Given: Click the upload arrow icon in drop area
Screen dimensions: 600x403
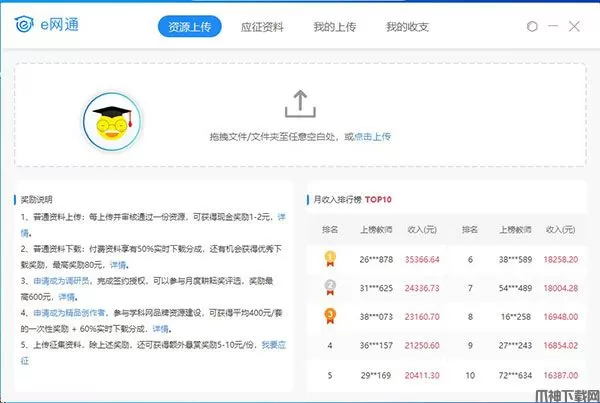Looking at the screenshot, I should (x=299, y=103).
